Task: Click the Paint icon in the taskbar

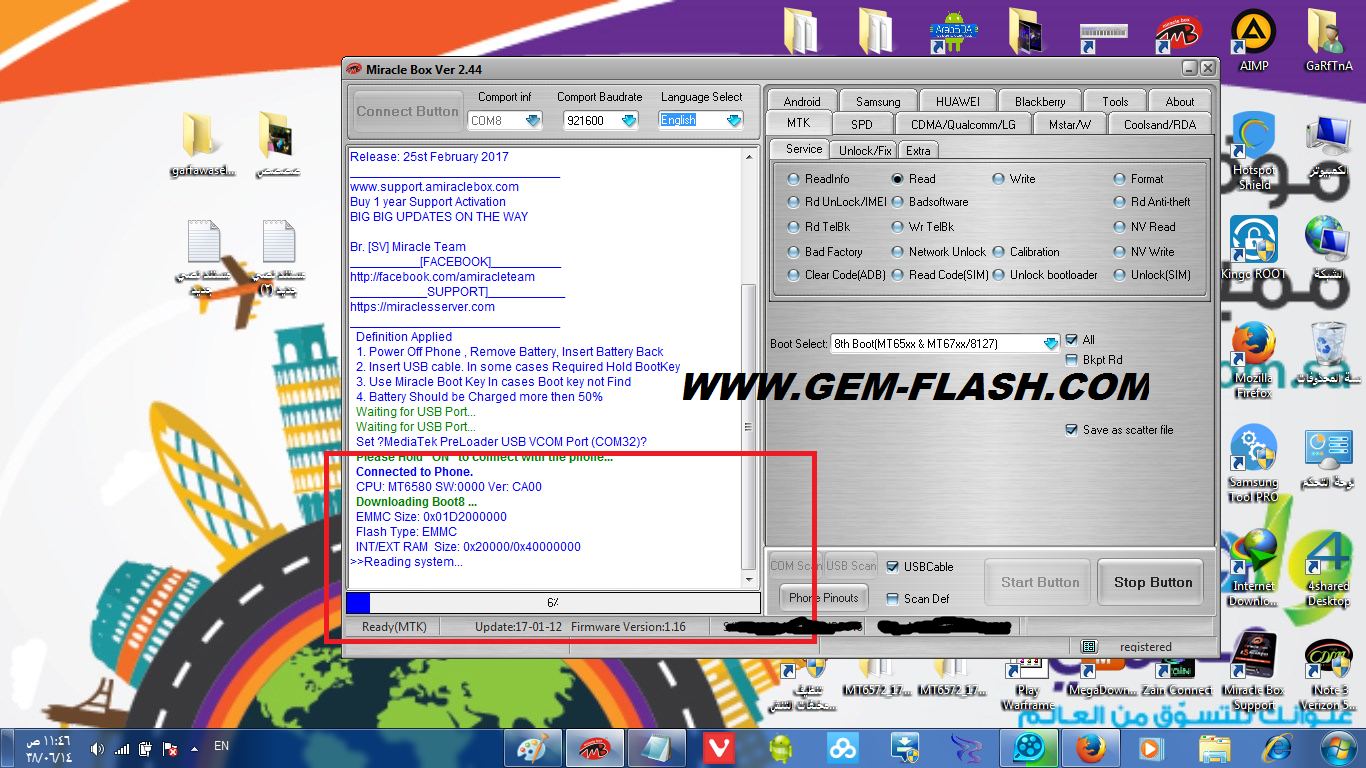Action: (x=532, y=747)
